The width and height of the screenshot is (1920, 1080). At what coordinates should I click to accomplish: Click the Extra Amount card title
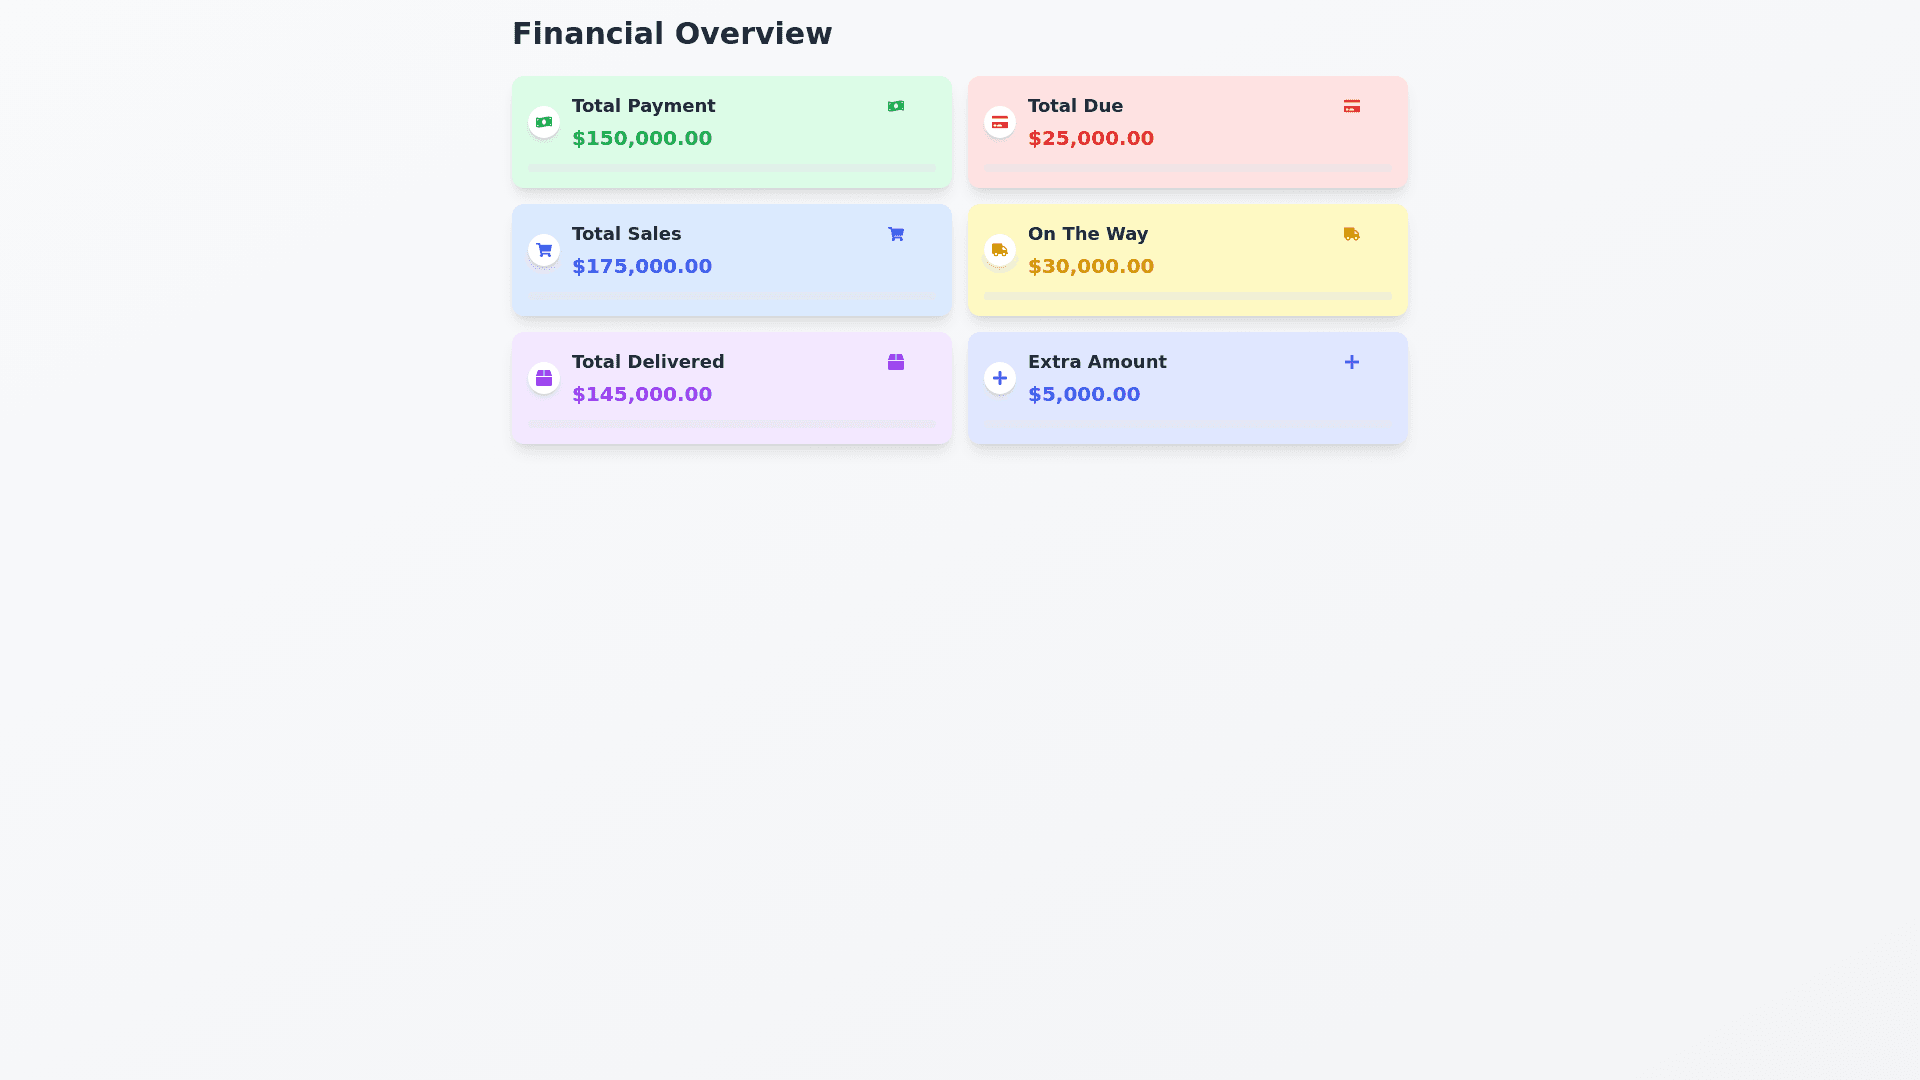(x=1097, y=362)
